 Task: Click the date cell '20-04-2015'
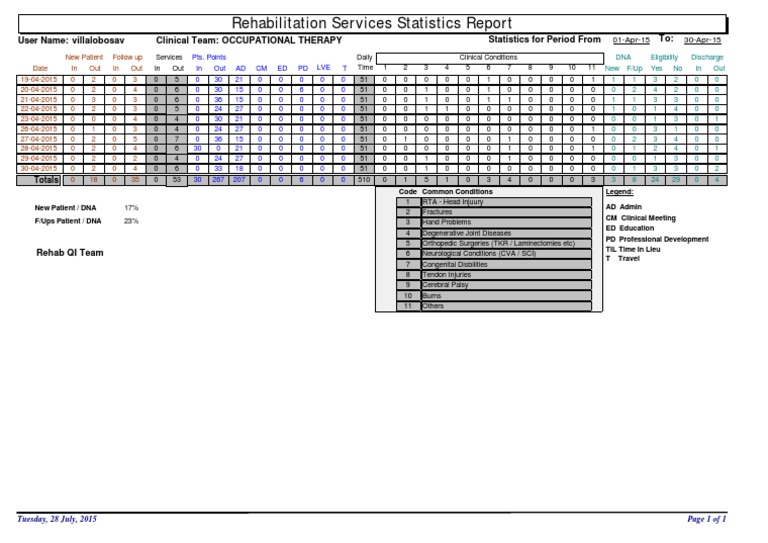click(39, 90)
